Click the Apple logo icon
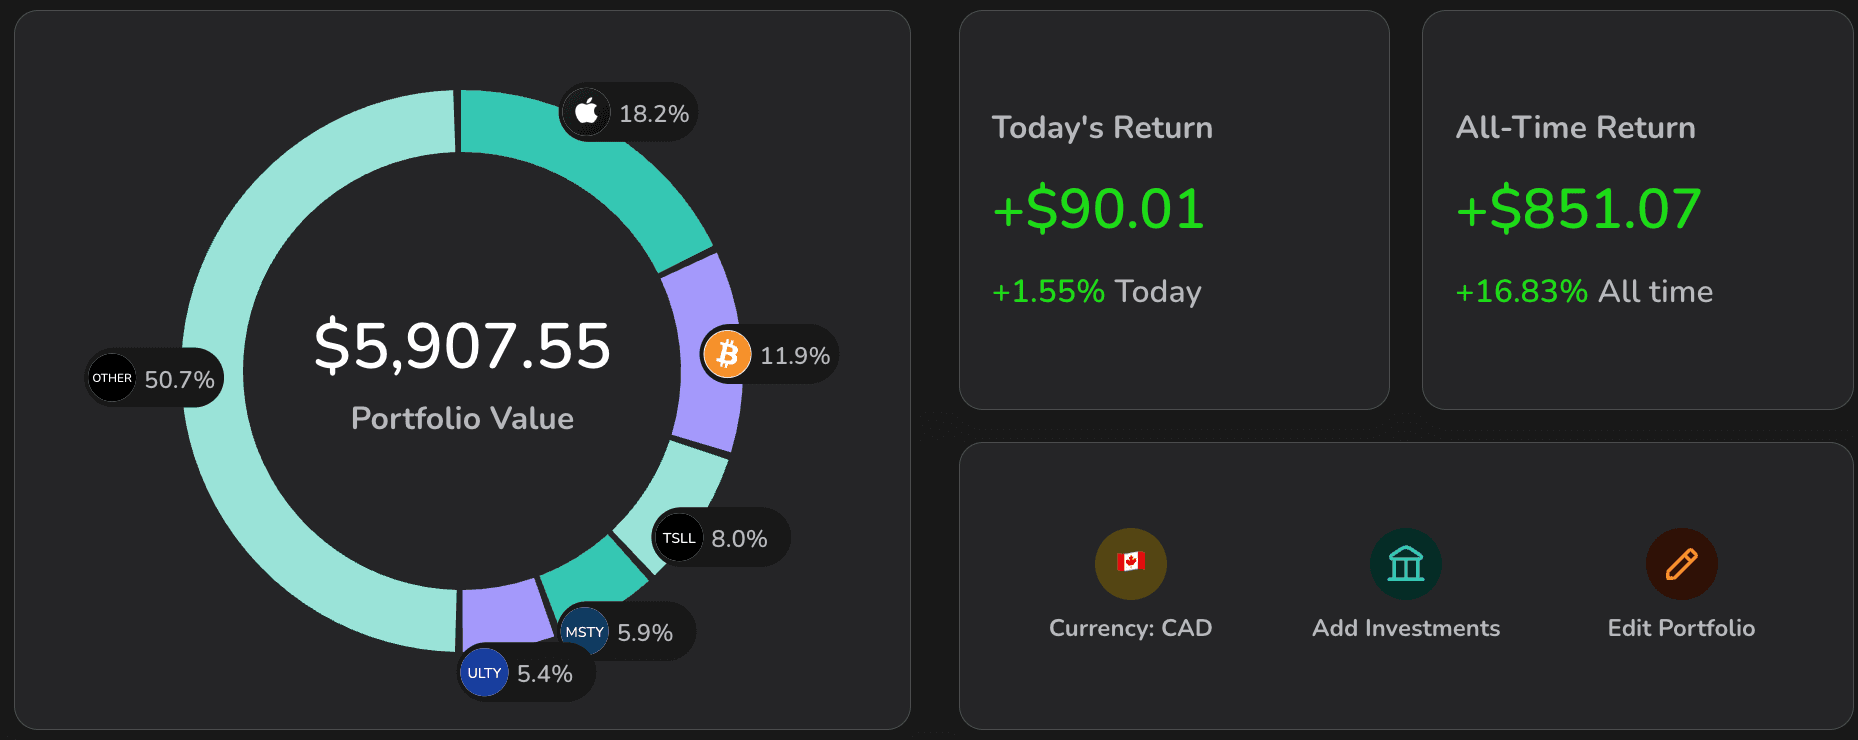 pyautogui.click(x=587, y=112)
